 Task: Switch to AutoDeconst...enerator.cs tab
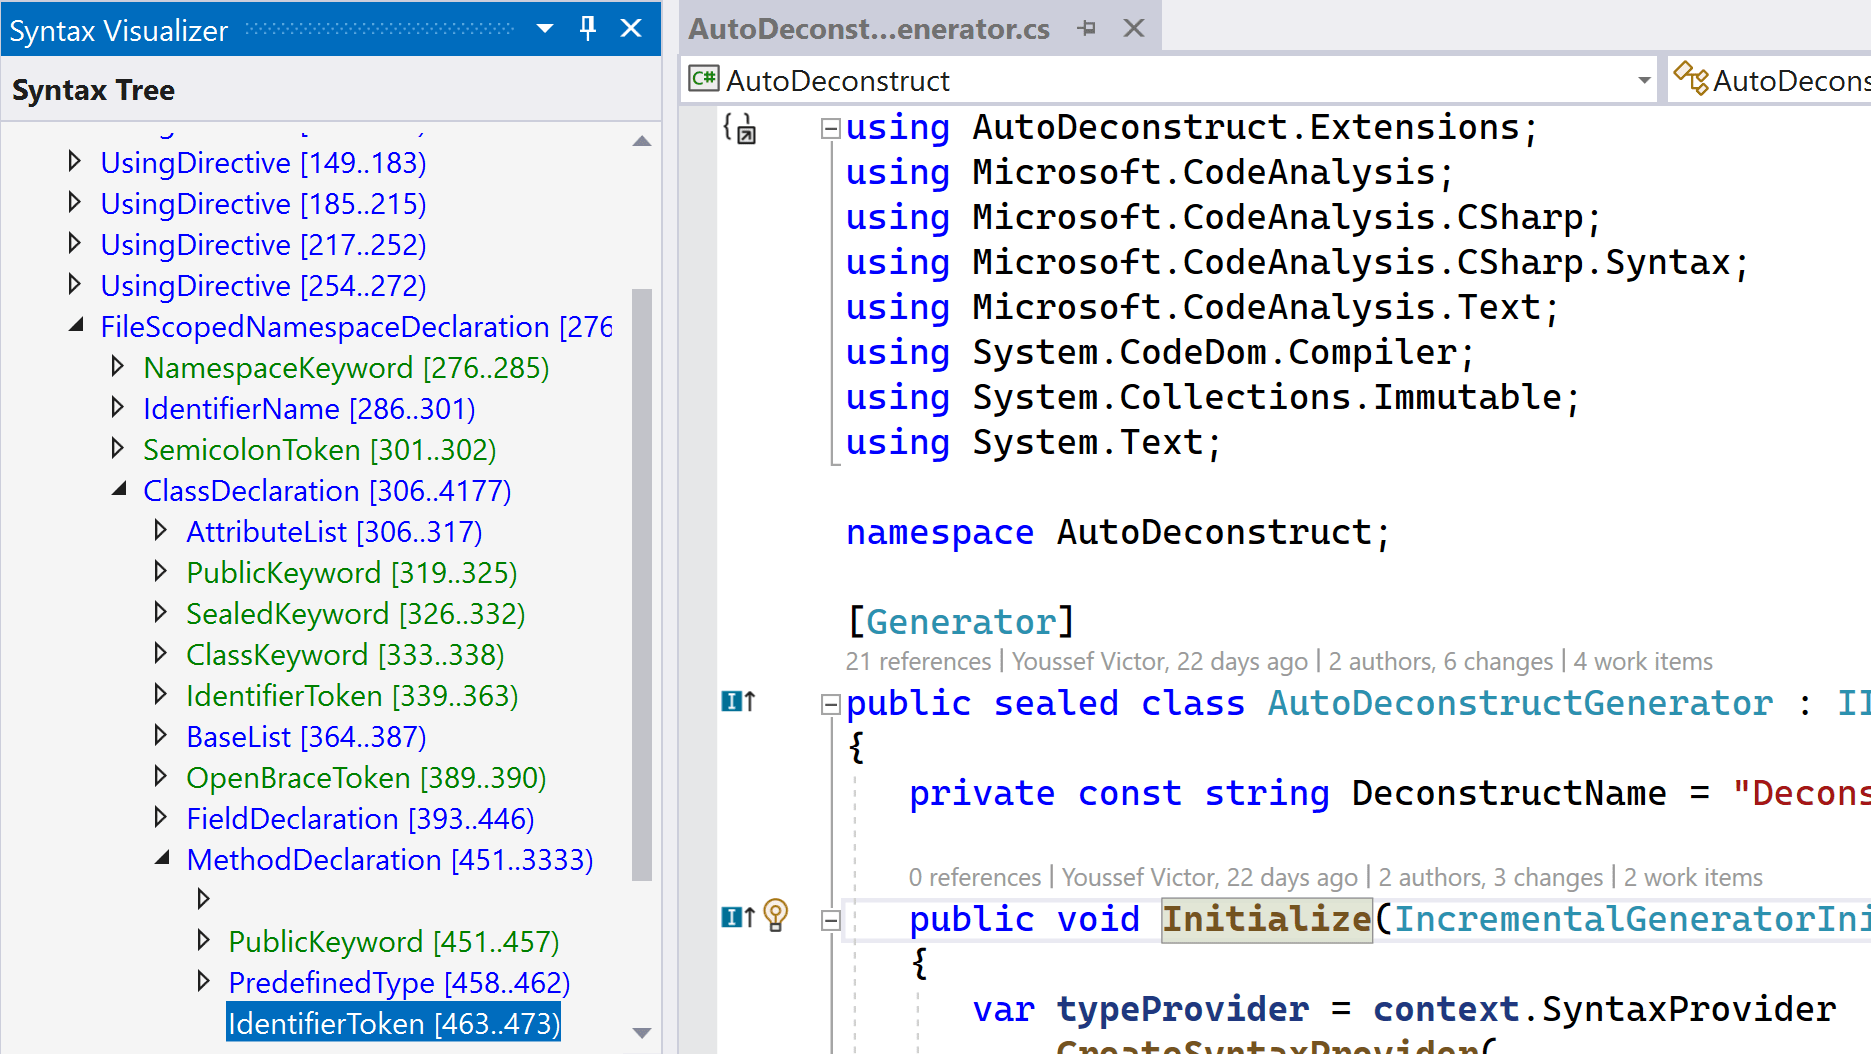[868, 29]
